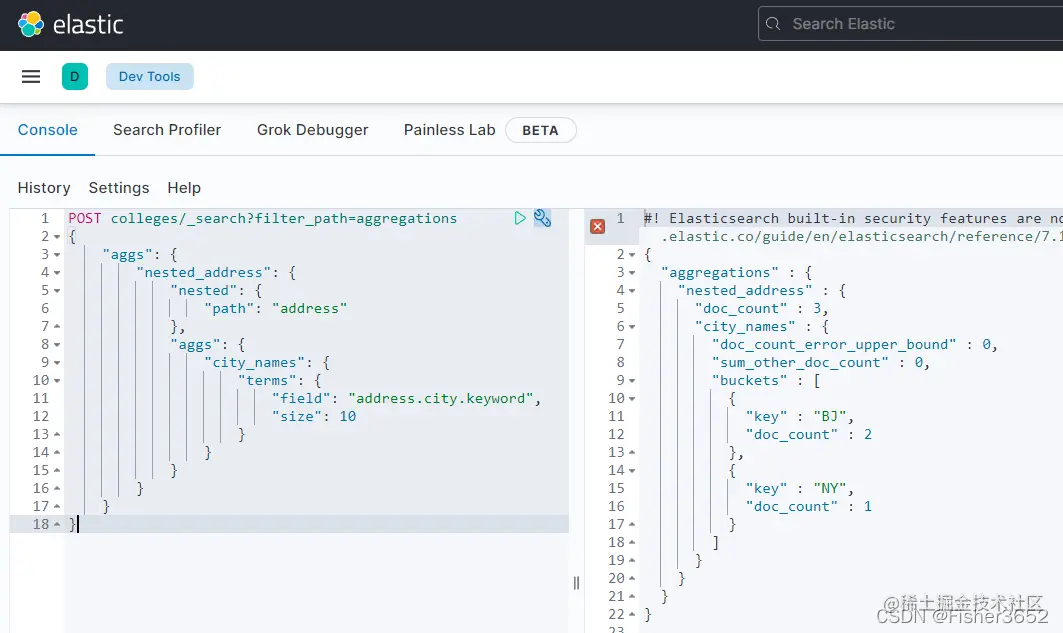Image resolution: width=1063 pixels, height=633 pixels.
Task: Click the last line 18 closing brace in request
Action: (x=72, y=524)
